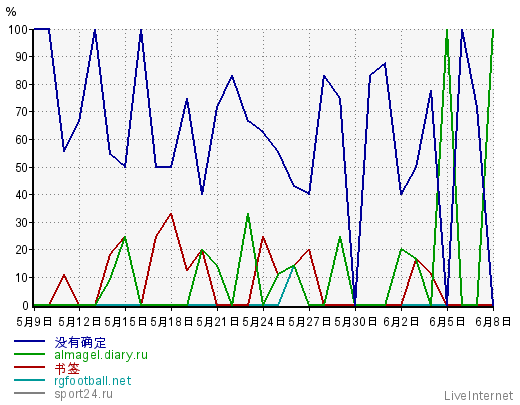Click the teal rgfootball.net legend line swatch
520x405 pixels.
[29, 380]
